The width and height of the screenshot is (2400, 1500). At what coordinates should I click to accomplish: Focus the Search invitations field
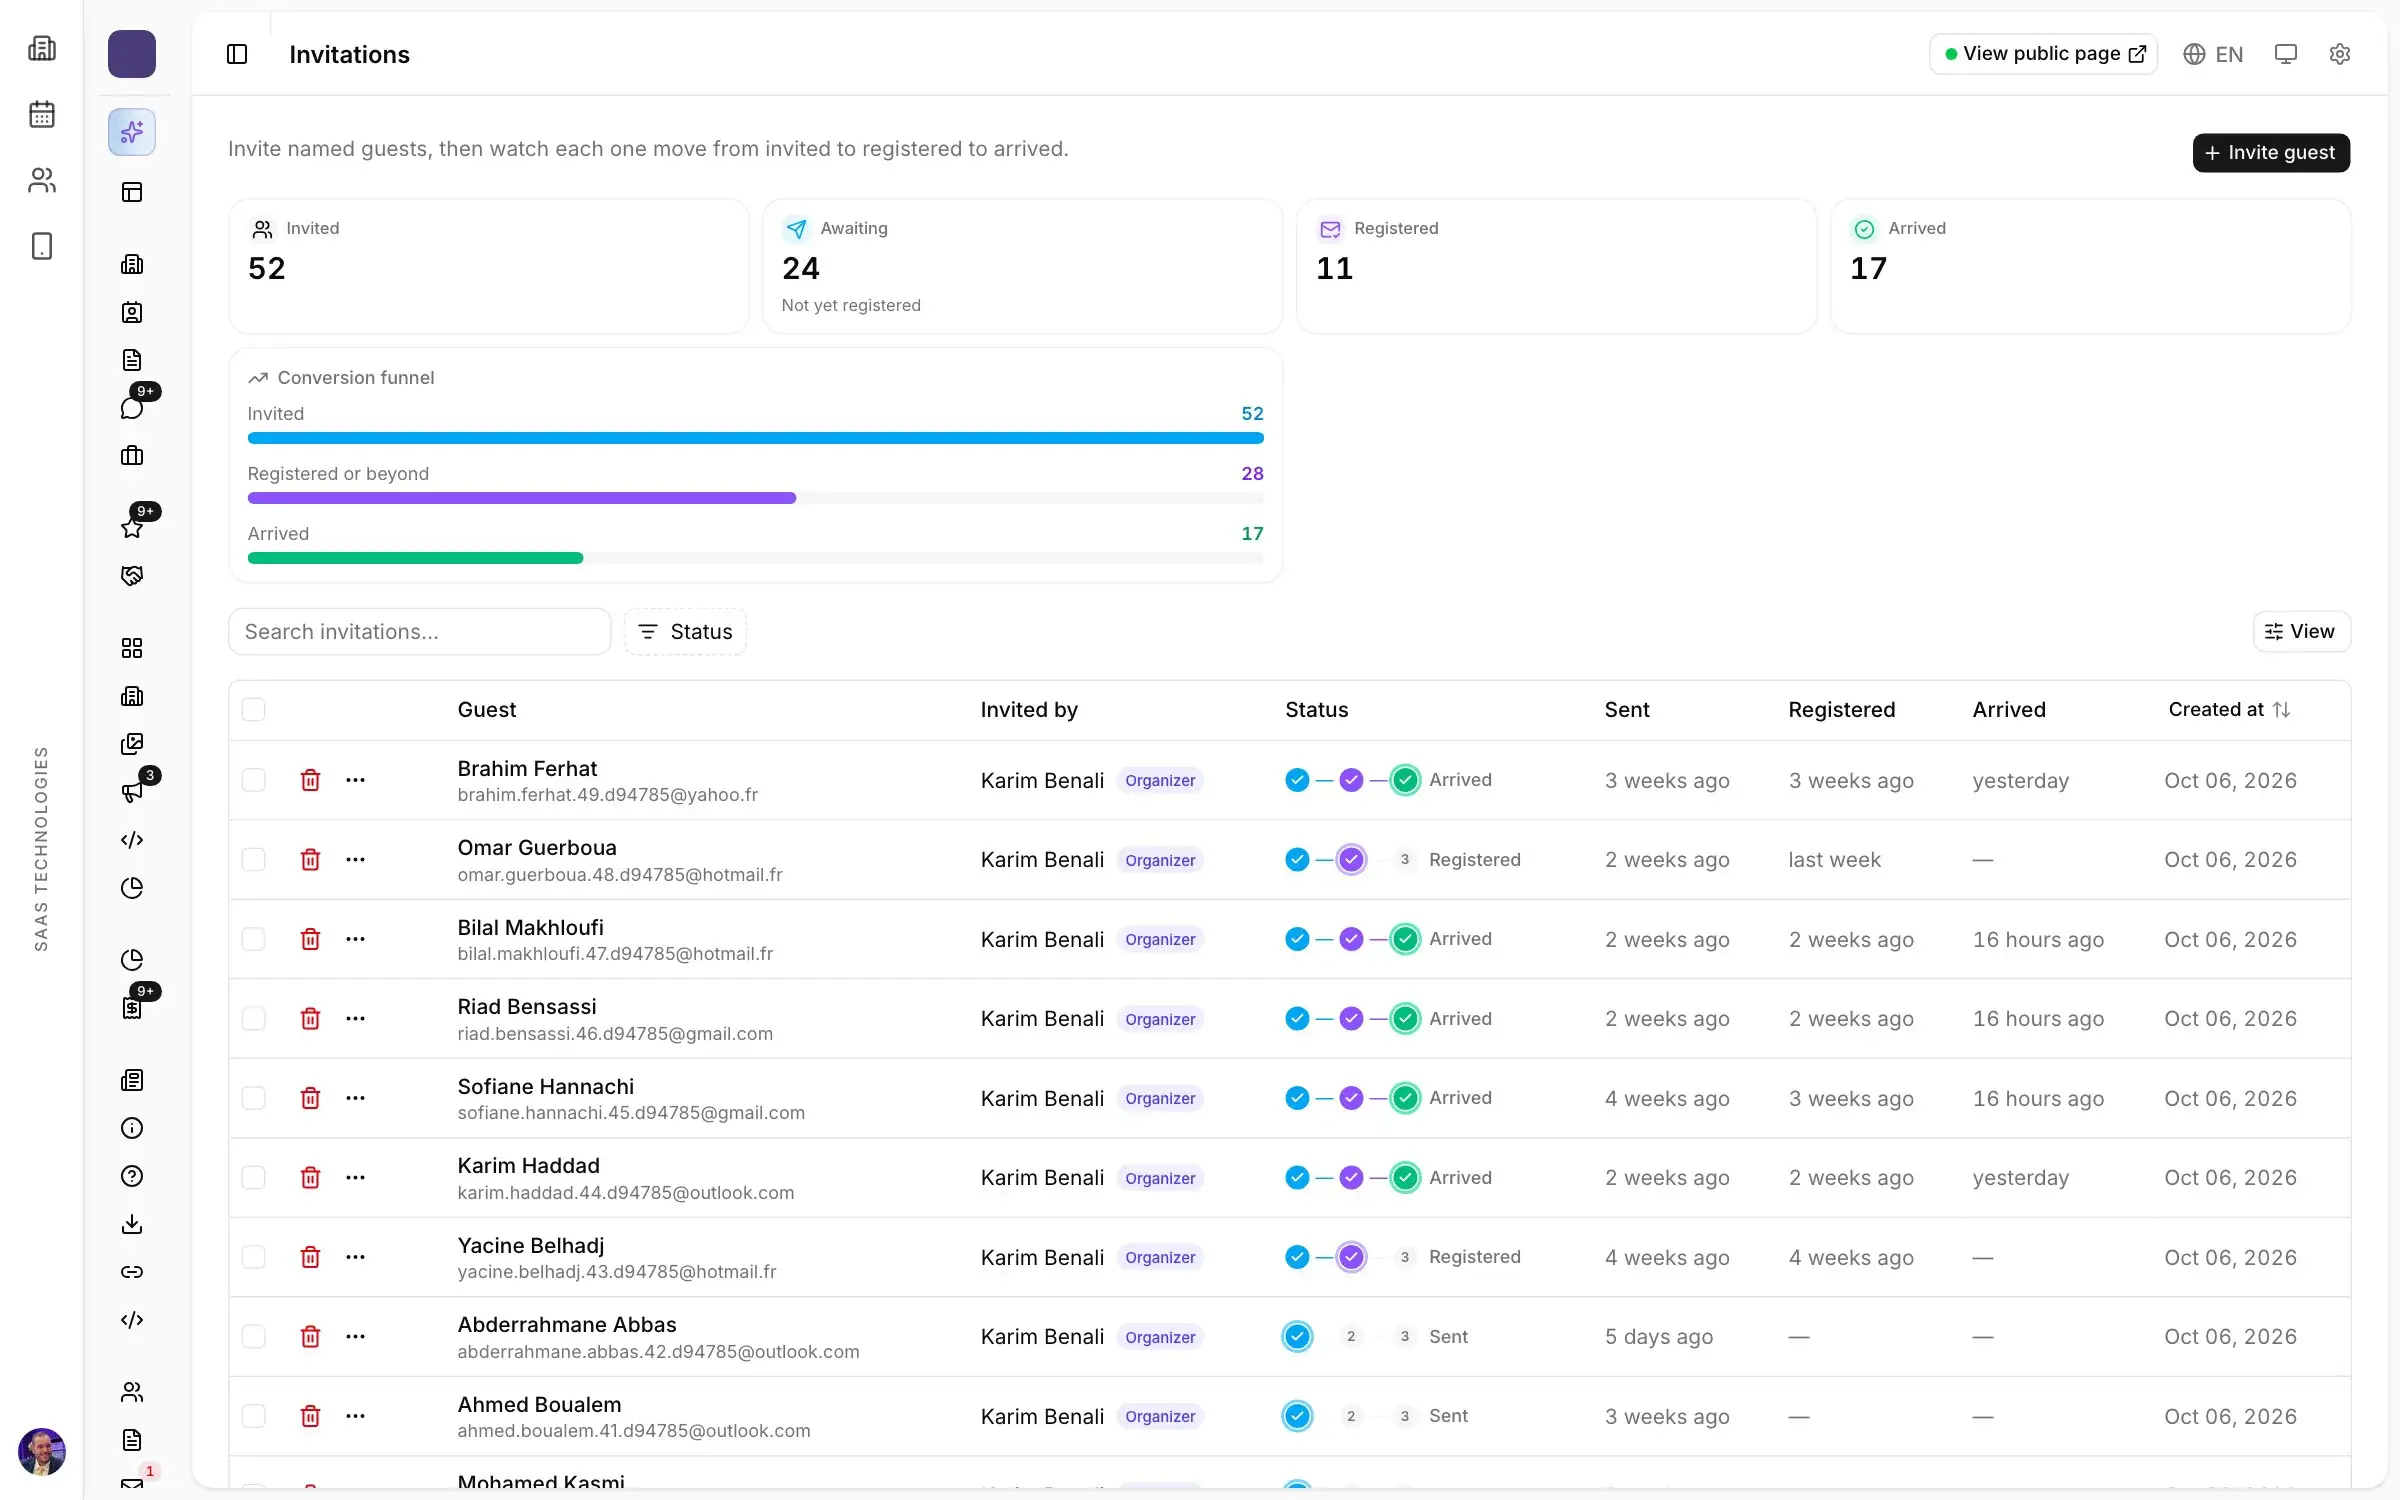[x=419, y=632]
